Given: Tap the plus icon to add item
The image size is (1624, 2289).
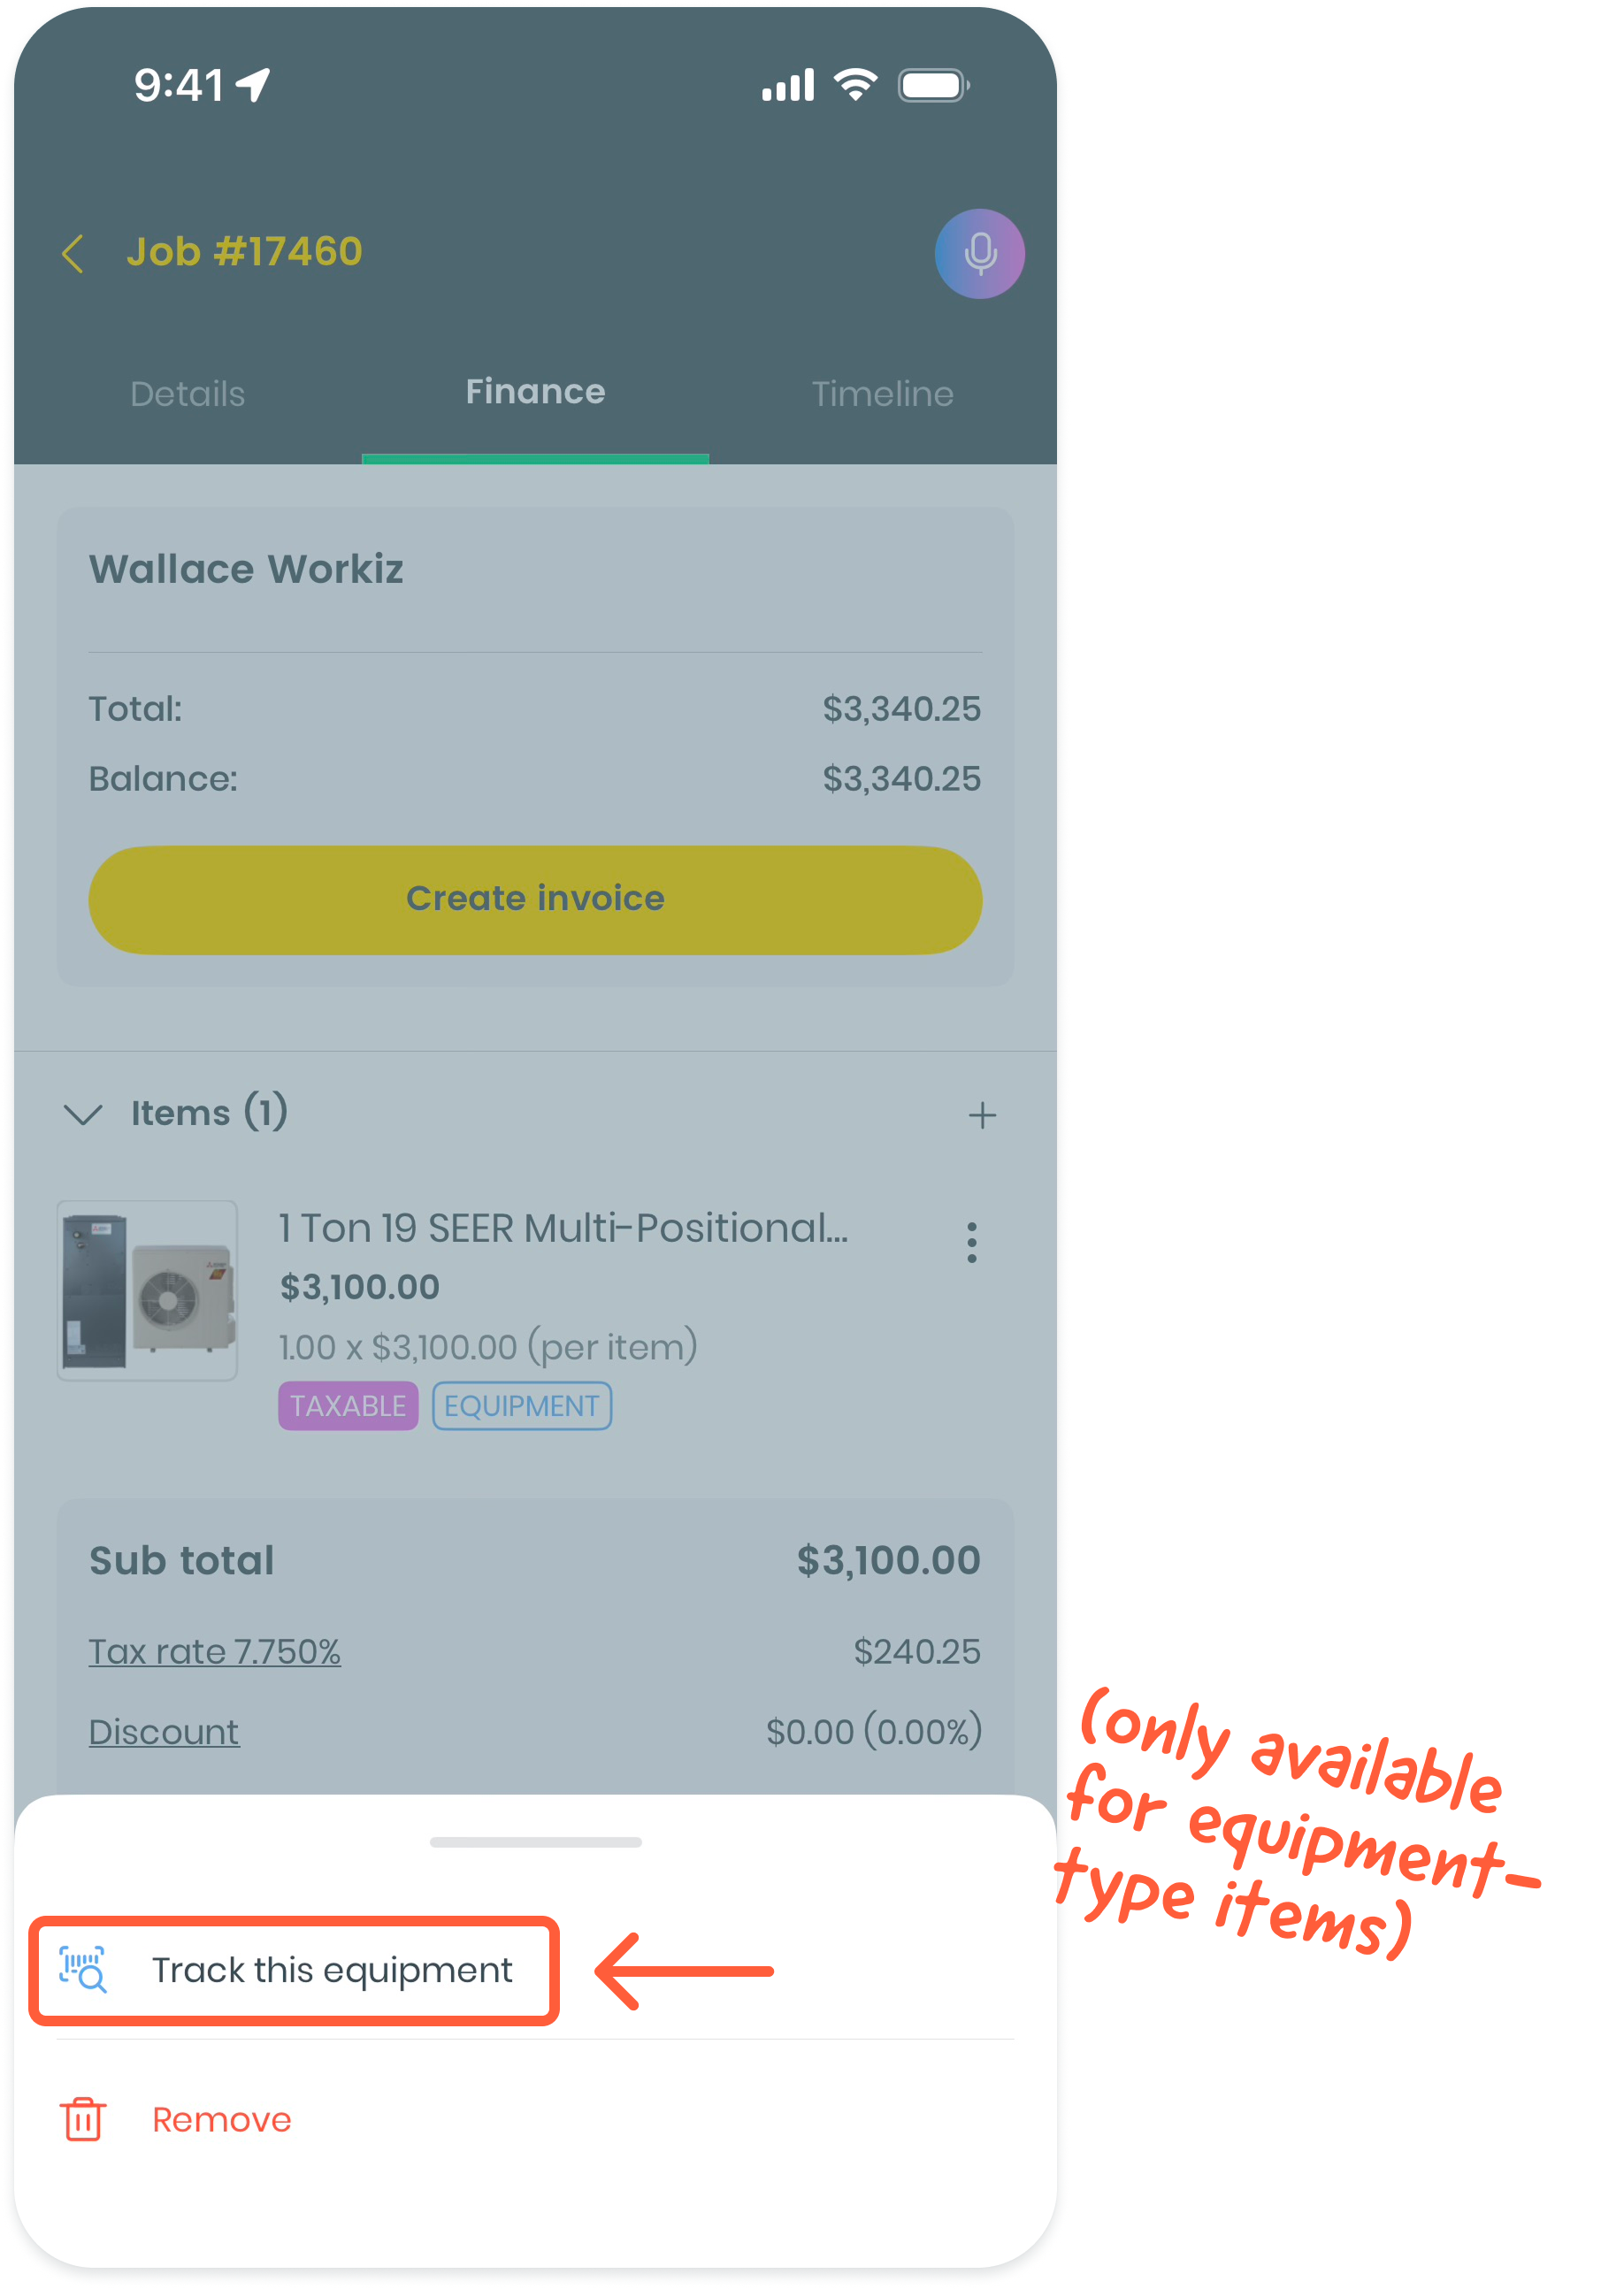Looking at the screenshot, I should click(x=982, y=1114).
